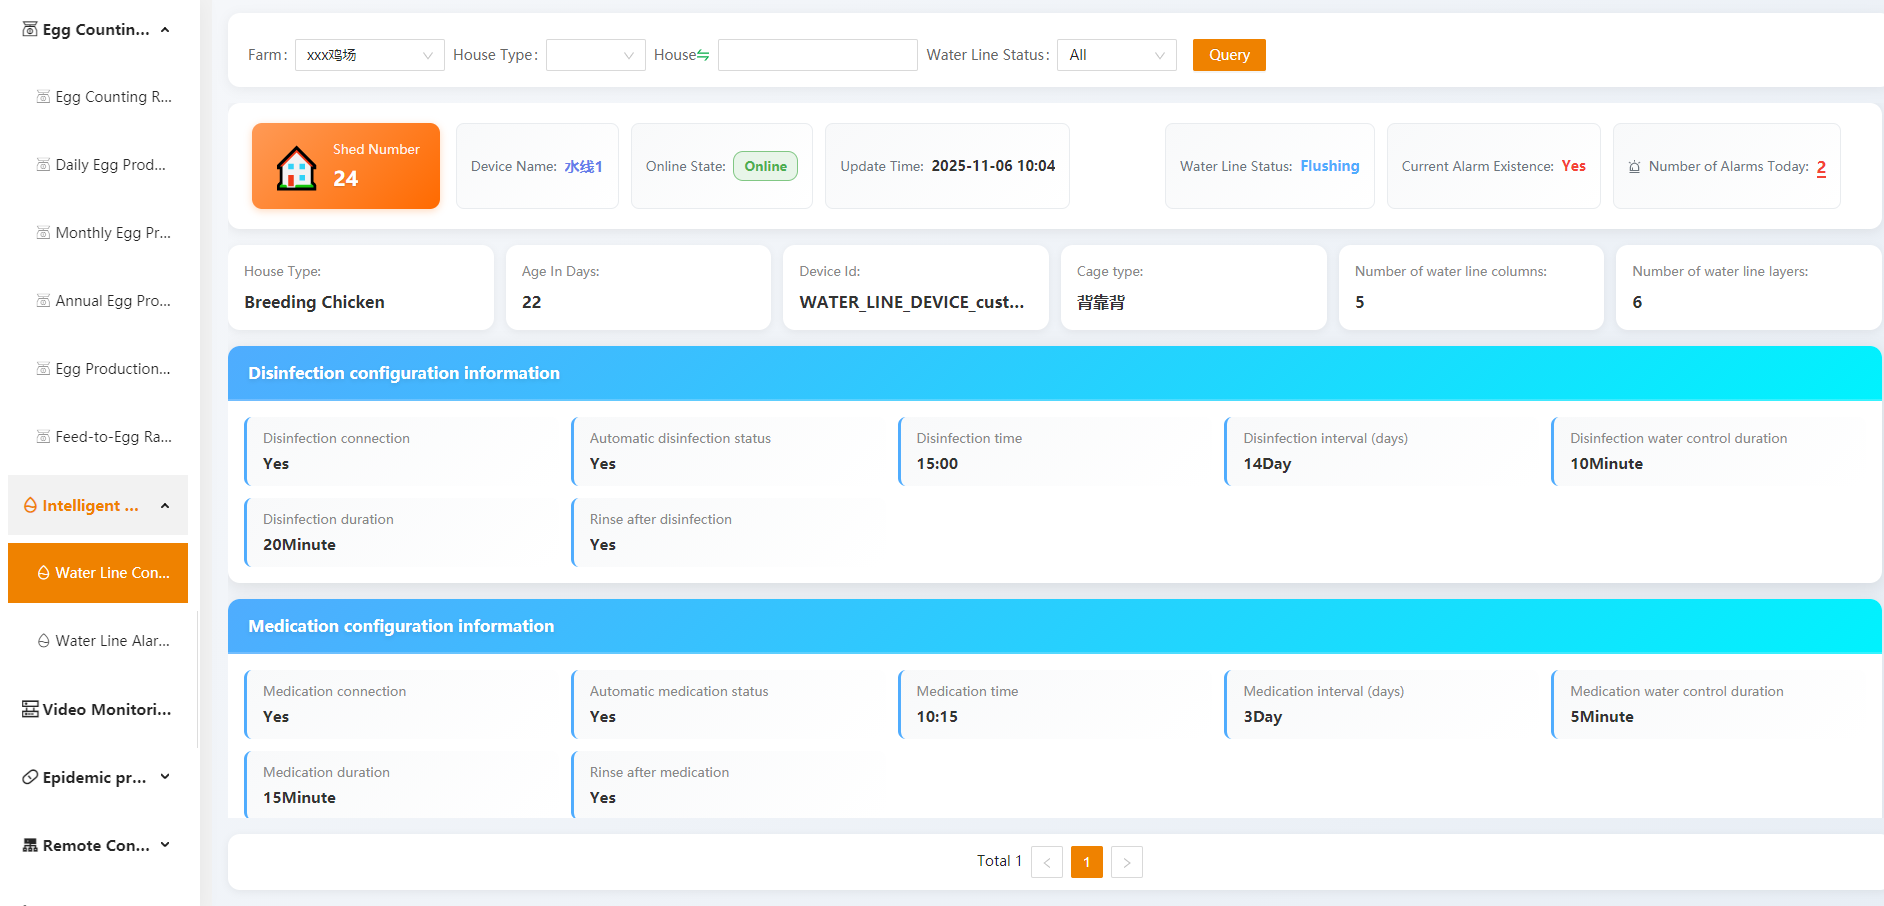Open Water Line Alar... menu item
The width and height of the screenshot is (1884, 906).
[x=98, y=641]
